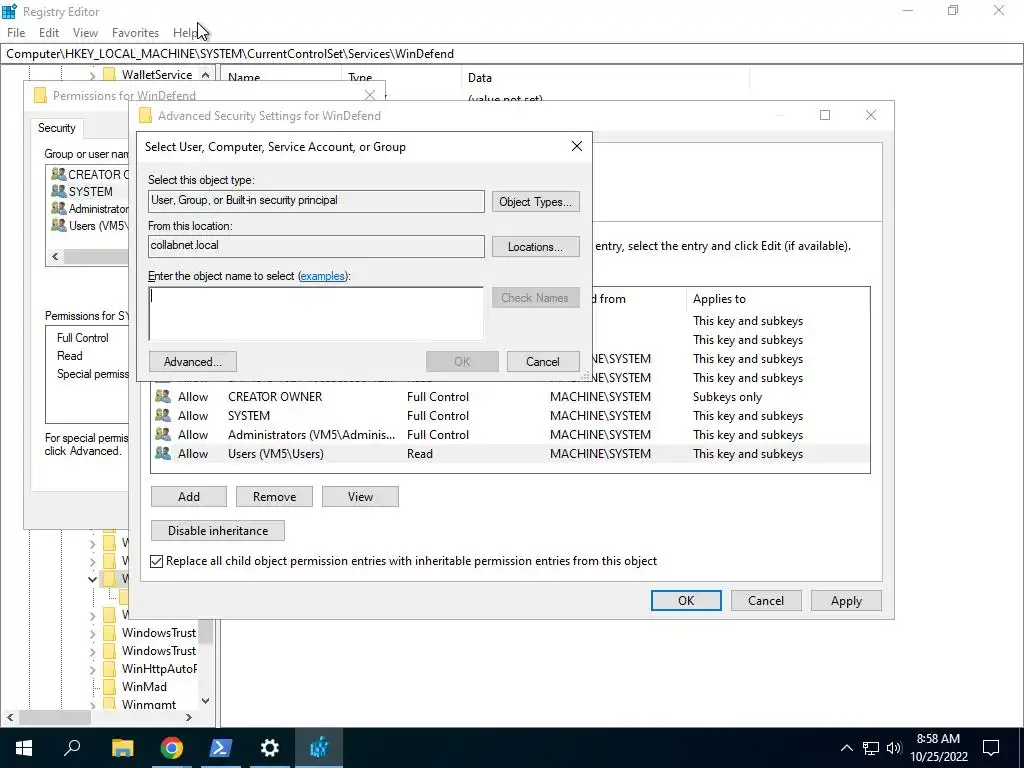Focus the object name text box

316,313
